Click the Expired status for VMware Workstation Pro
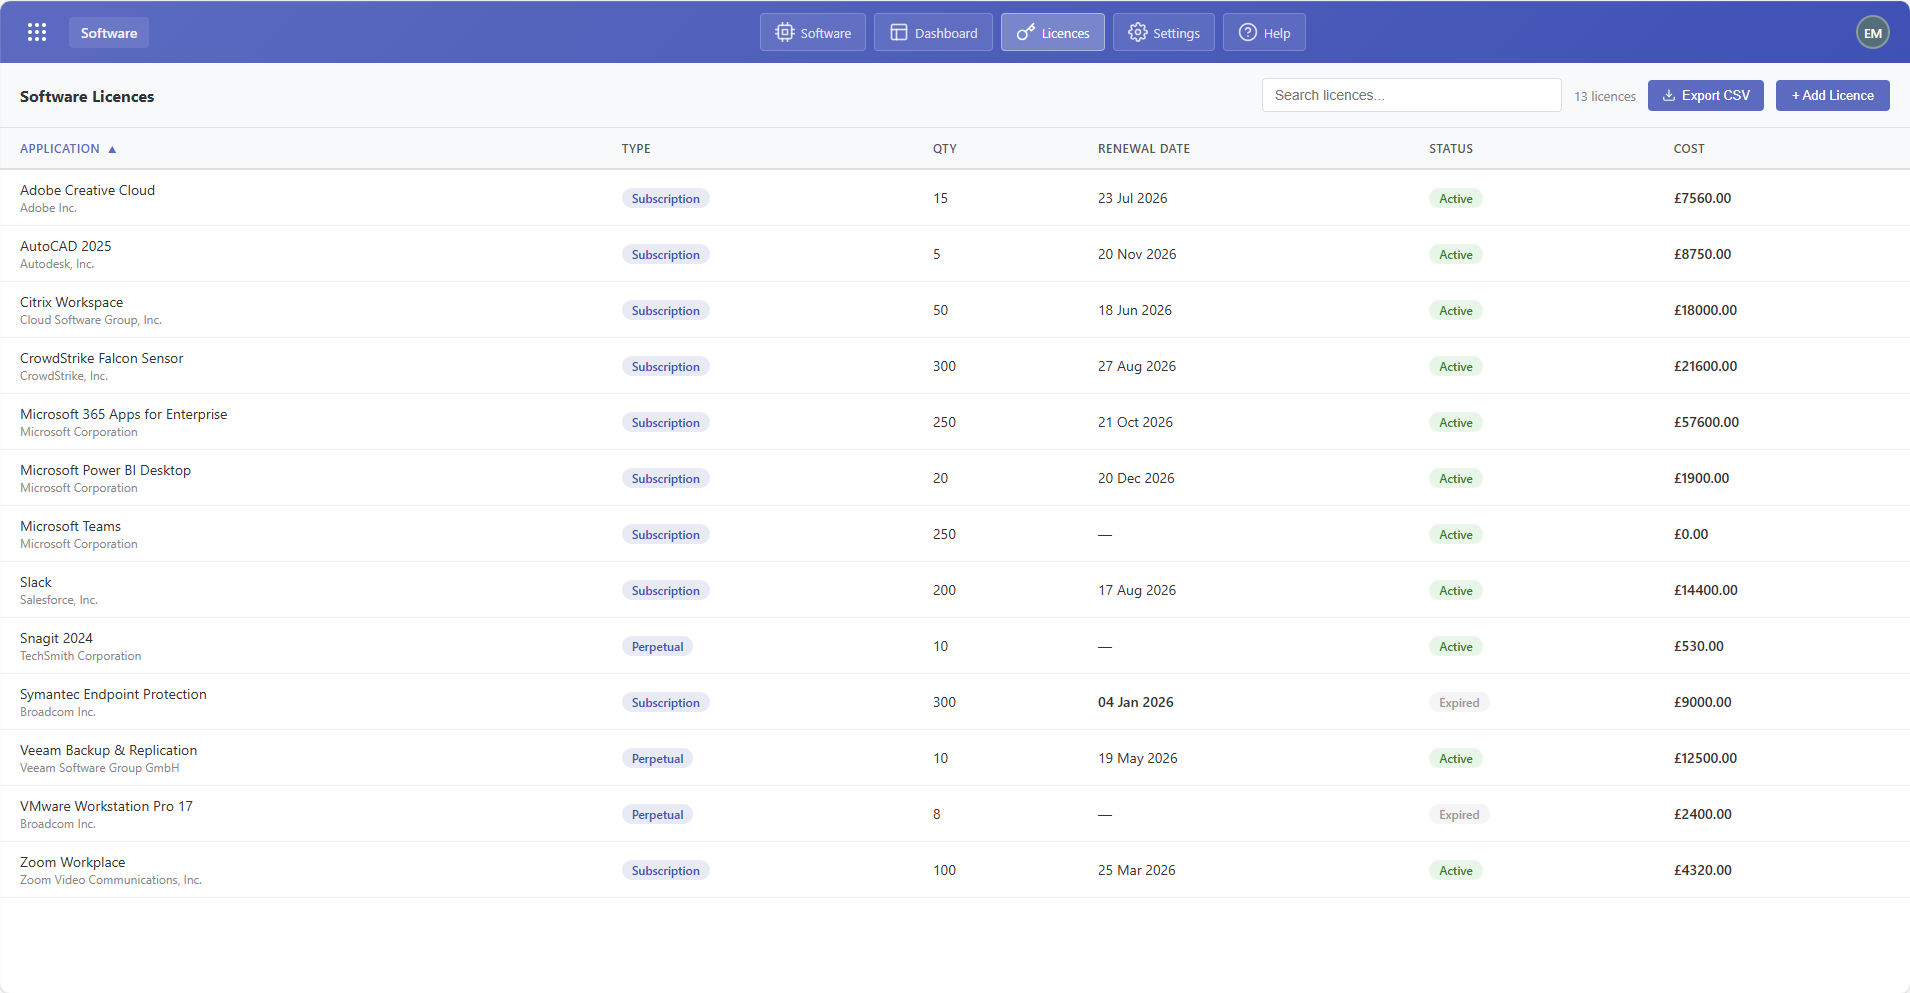The height and width of the screenshot is (993, 1910). point(1459,814)
